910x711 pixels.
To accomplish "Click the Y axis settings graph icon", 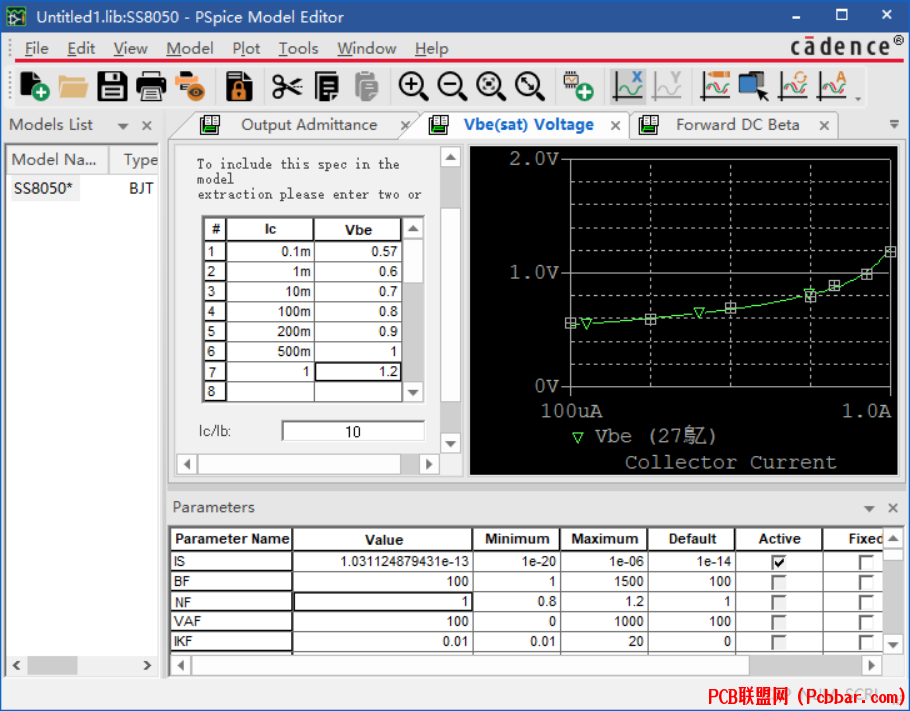I will tap(667, 86).
